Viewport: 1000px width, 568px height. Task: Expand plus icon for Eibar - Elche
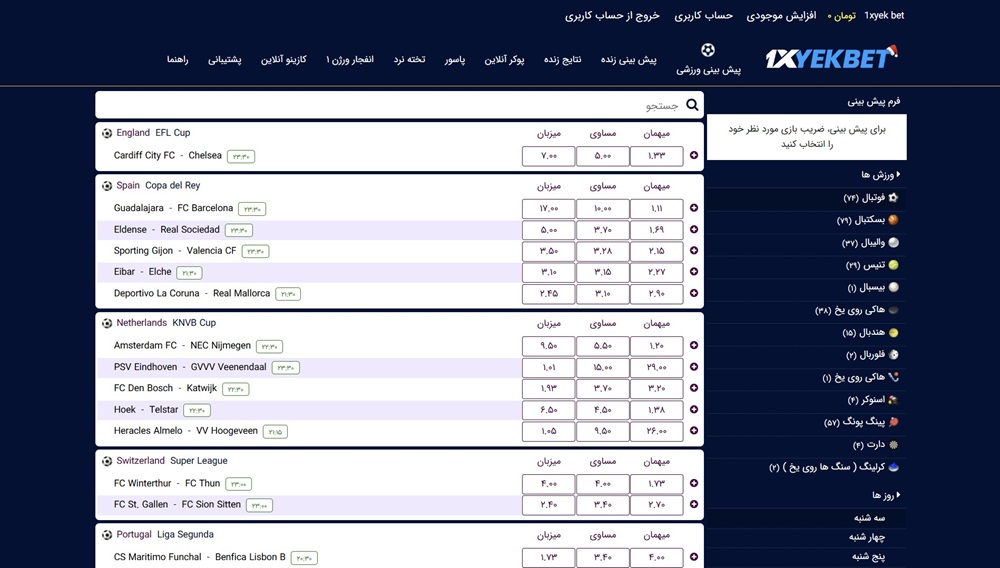(x=694, y=272)
